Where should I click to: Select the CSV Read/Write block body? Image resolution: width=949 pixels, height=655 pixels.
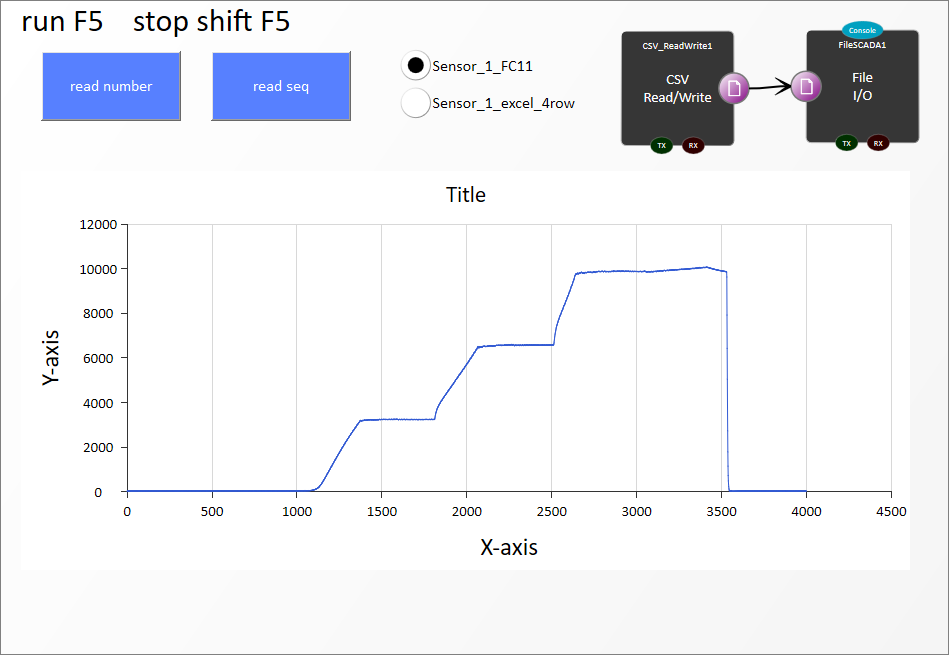[x=665, y=100]
